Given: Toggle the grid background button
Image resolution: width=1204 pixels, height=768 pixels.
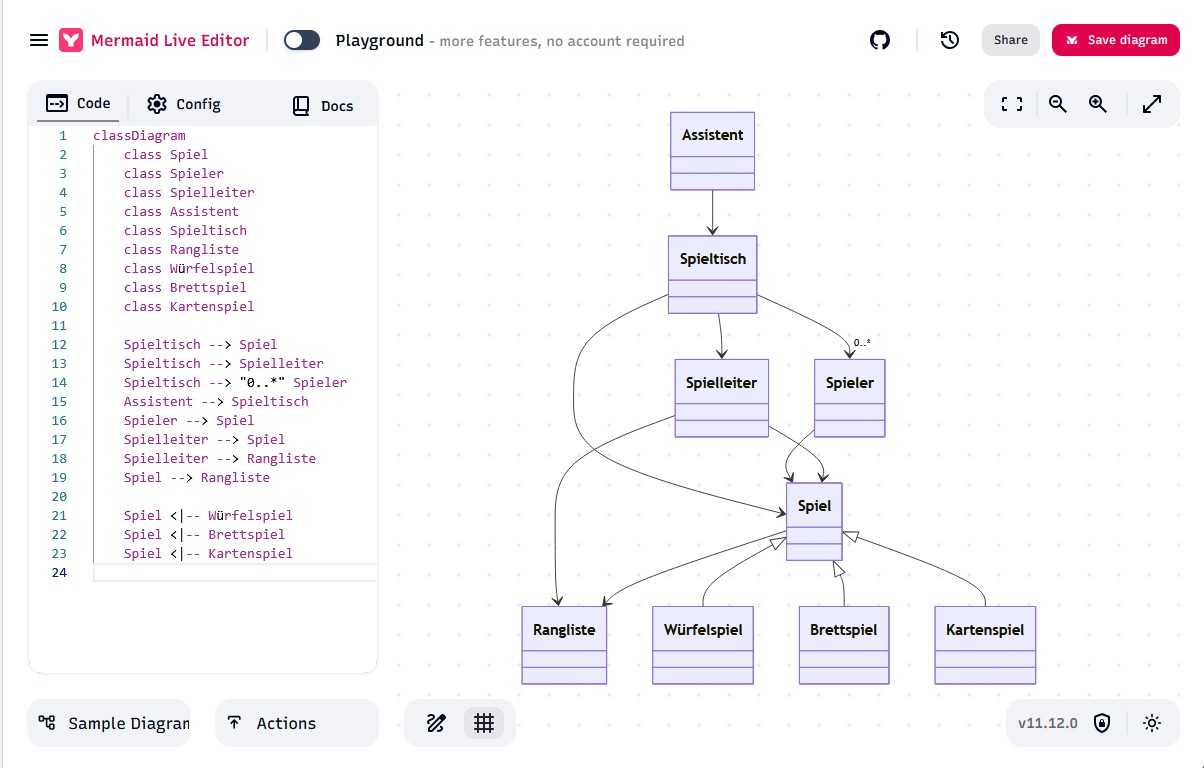Looking at the screenshot, I should [484, 723].
